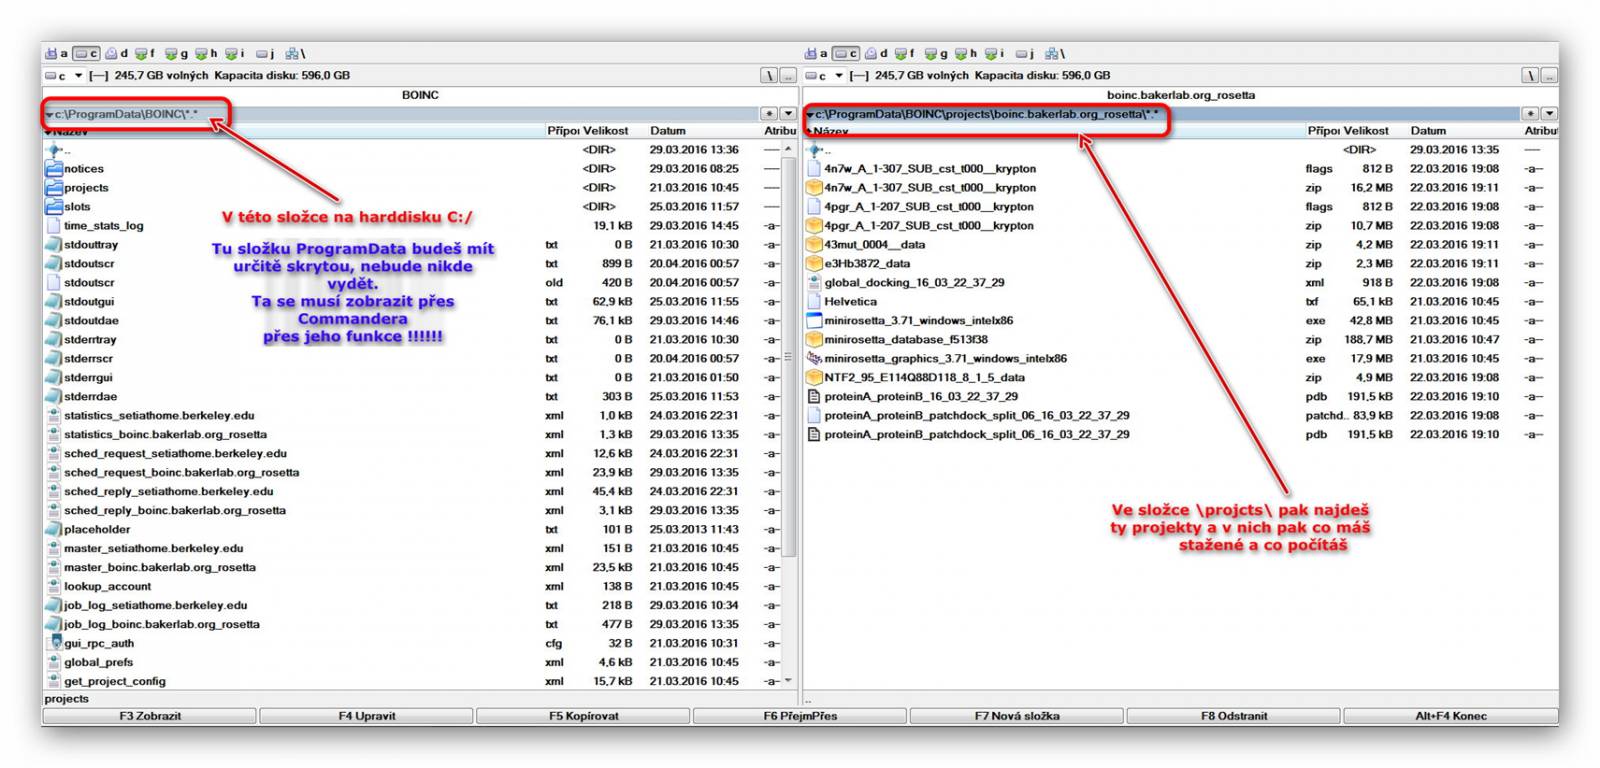Click the F7 Nová složka button
This screenshot has width=1600, height=768.
point(1017,716)
